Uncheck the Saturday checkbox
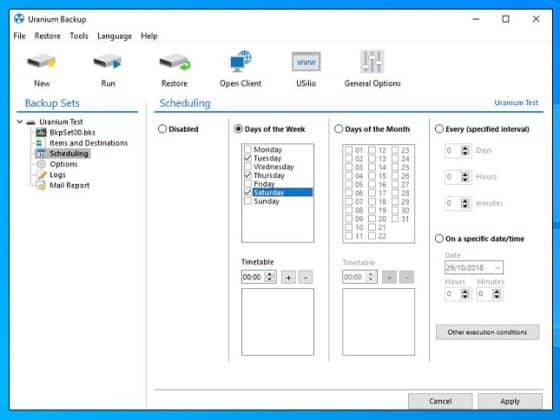This screenshot has height=420, width=560. coord(248,192)
